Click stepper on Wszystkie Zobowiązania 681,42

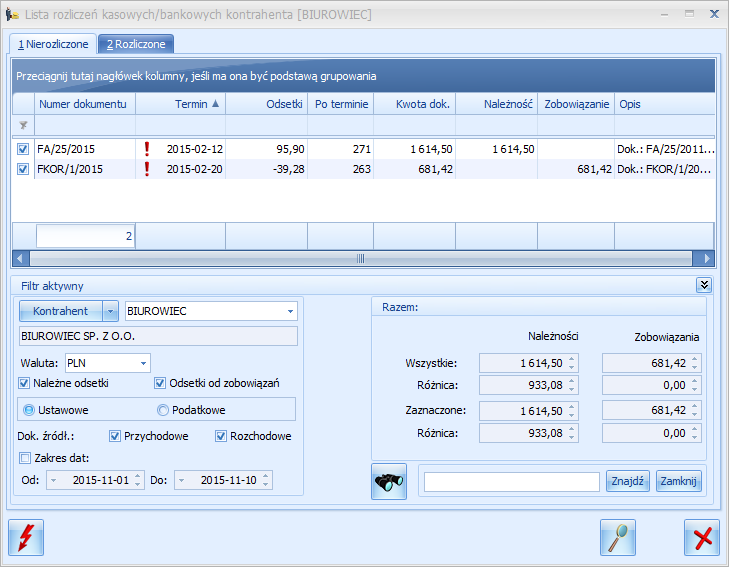coord(695,363)
